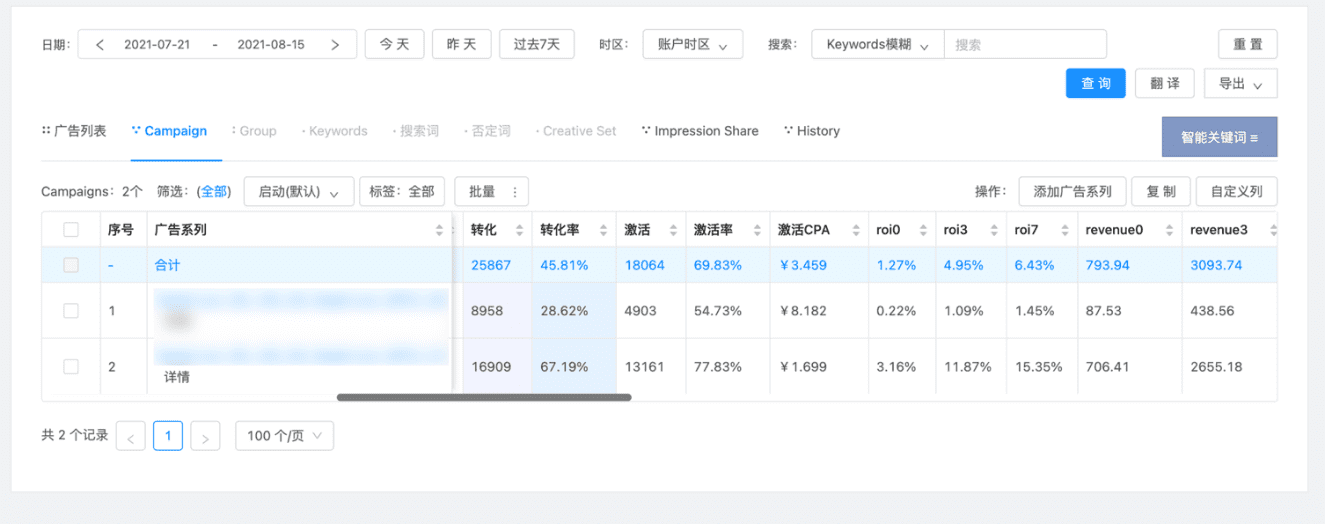Click the 复制 copy button
Screen dimensions: 1325x524
point(1161,192)
